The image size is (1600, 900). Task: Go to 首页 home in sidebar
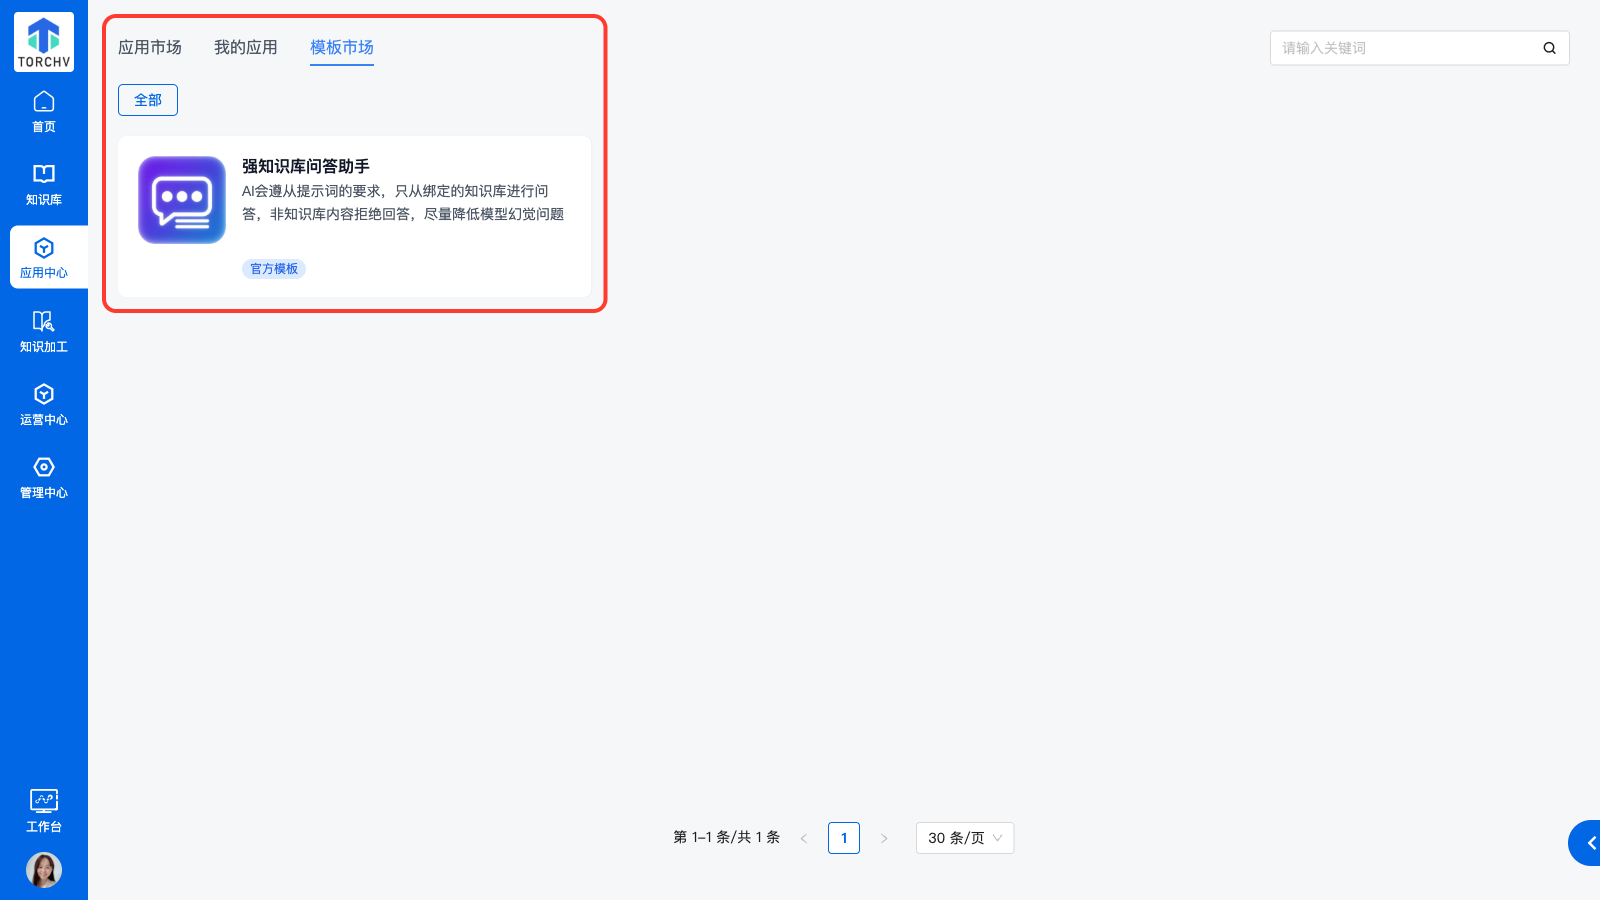click(44, 111)
